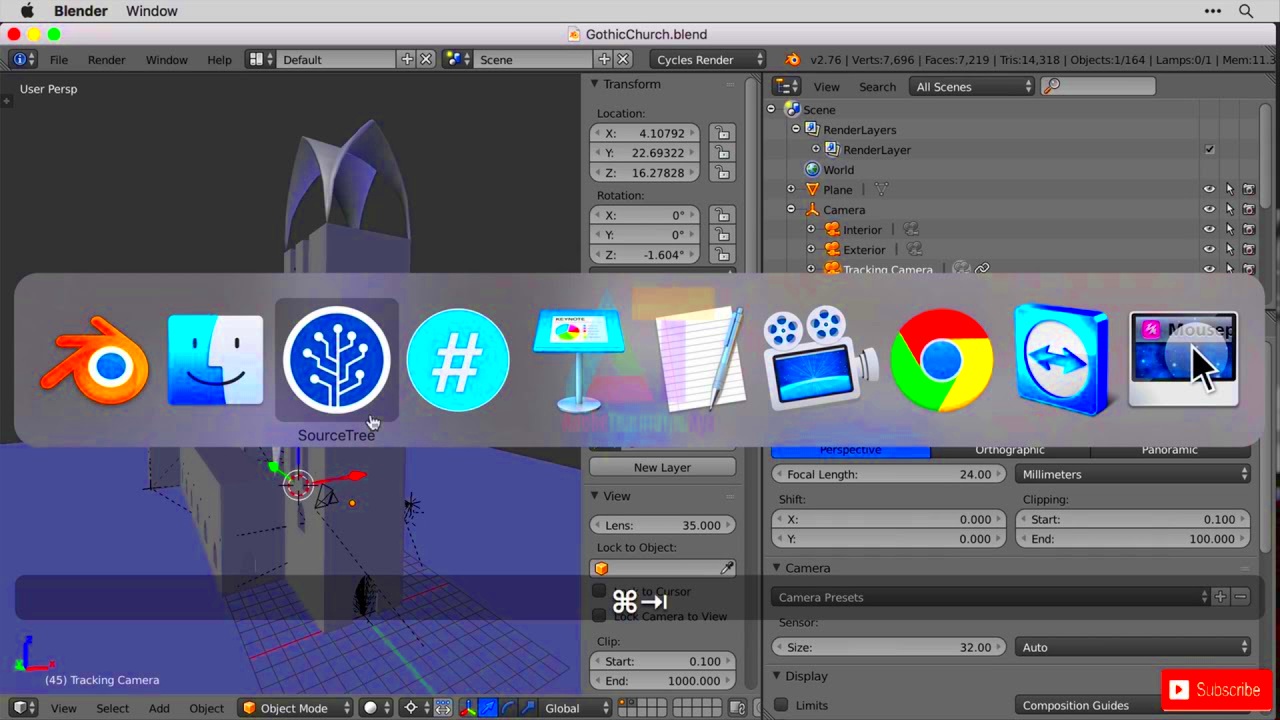The image size is (1280, 720).
Task: Enable the translate manipulator arrow
Action: tap(487, 708)
